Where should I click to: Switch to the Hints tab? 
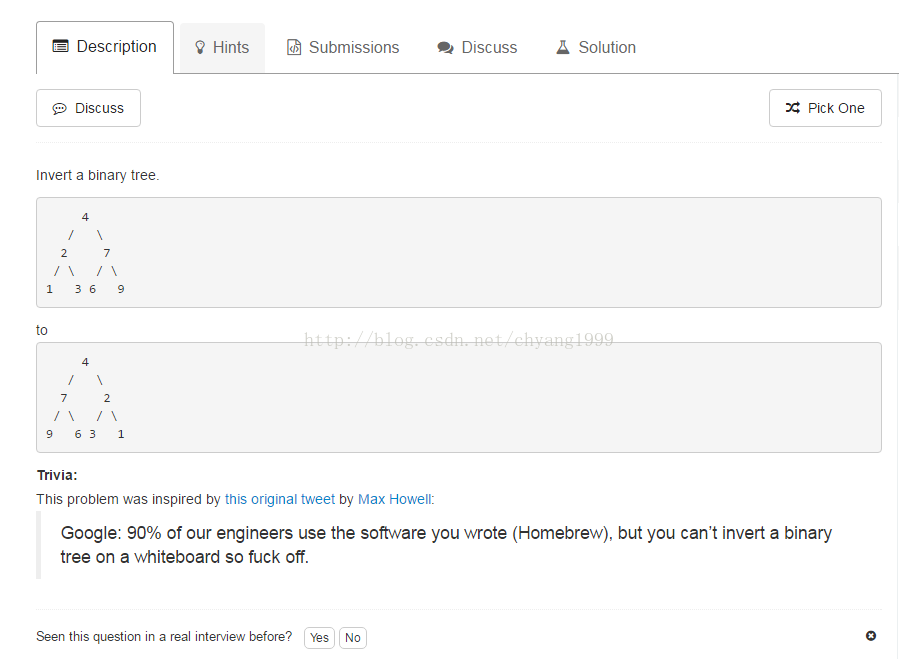(222, 47)
